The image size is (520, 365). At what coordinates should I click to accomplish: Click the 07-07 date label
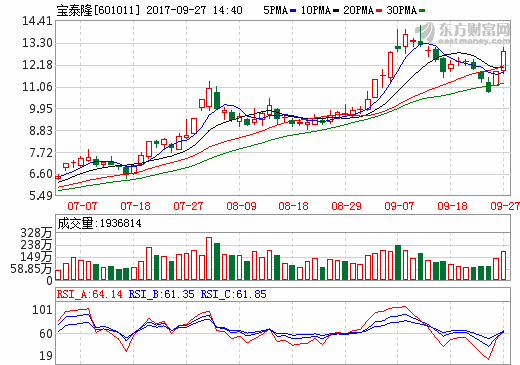82,206
